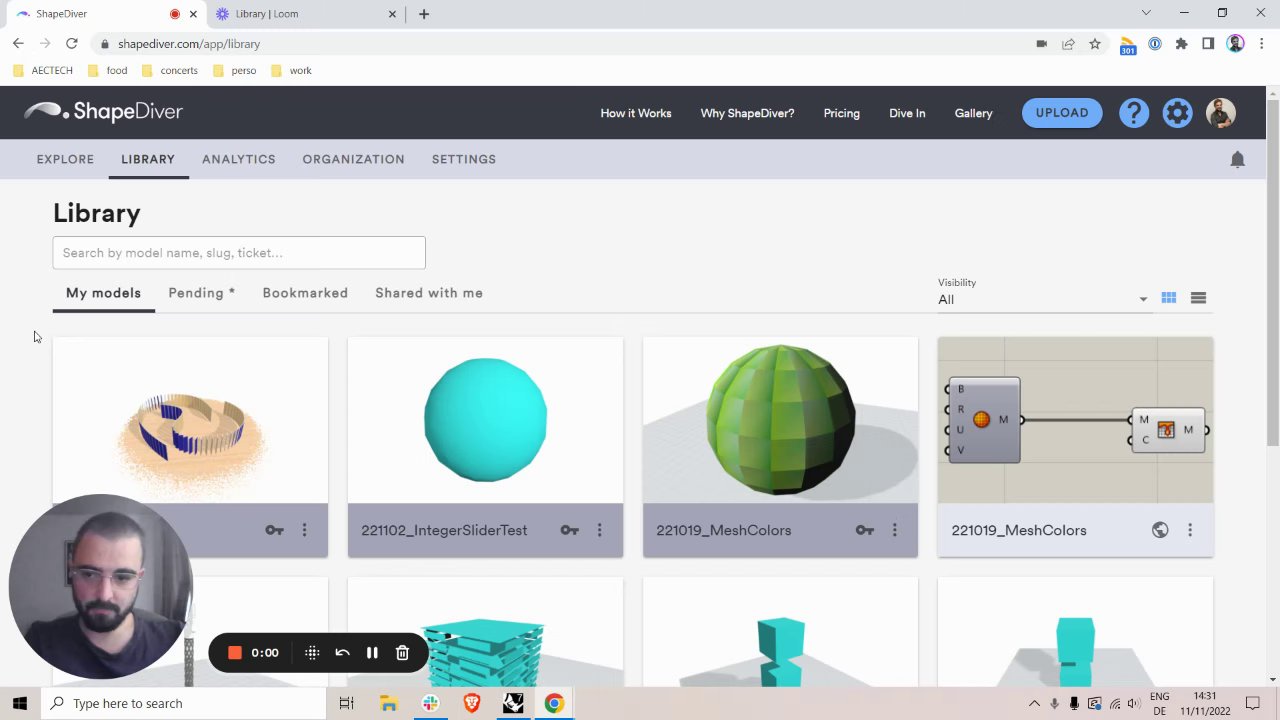Open more options for 221102_IntegerSliderTest card
The height and width of the screenshot is (720, 1280).
pyautogui.click(x=599, y=530)
